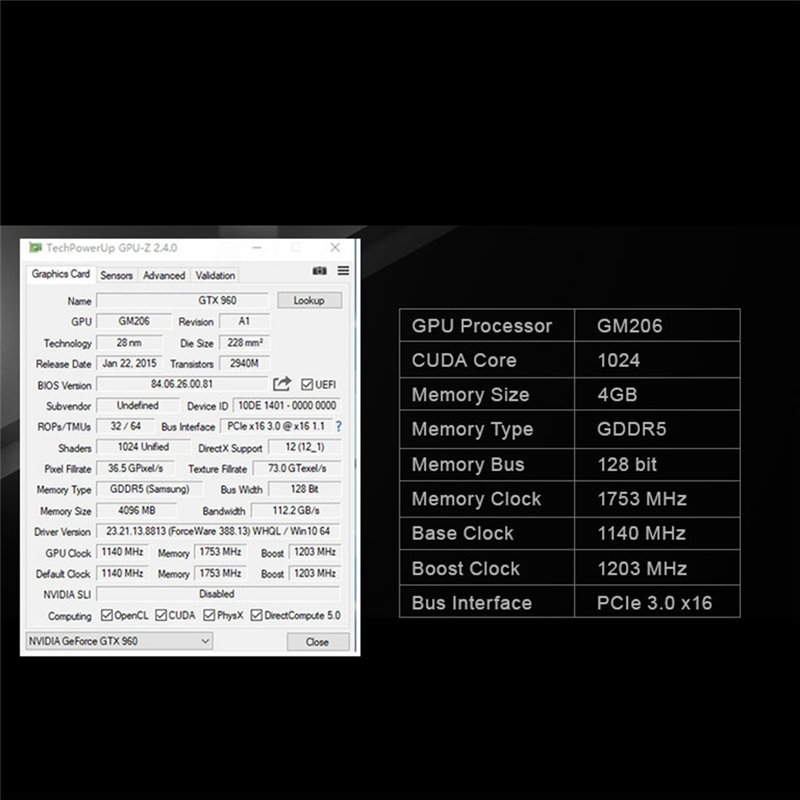This screenshot has height=800, width=800.
Task: Click the Transistors field 2940M
Action: [244, 363]
